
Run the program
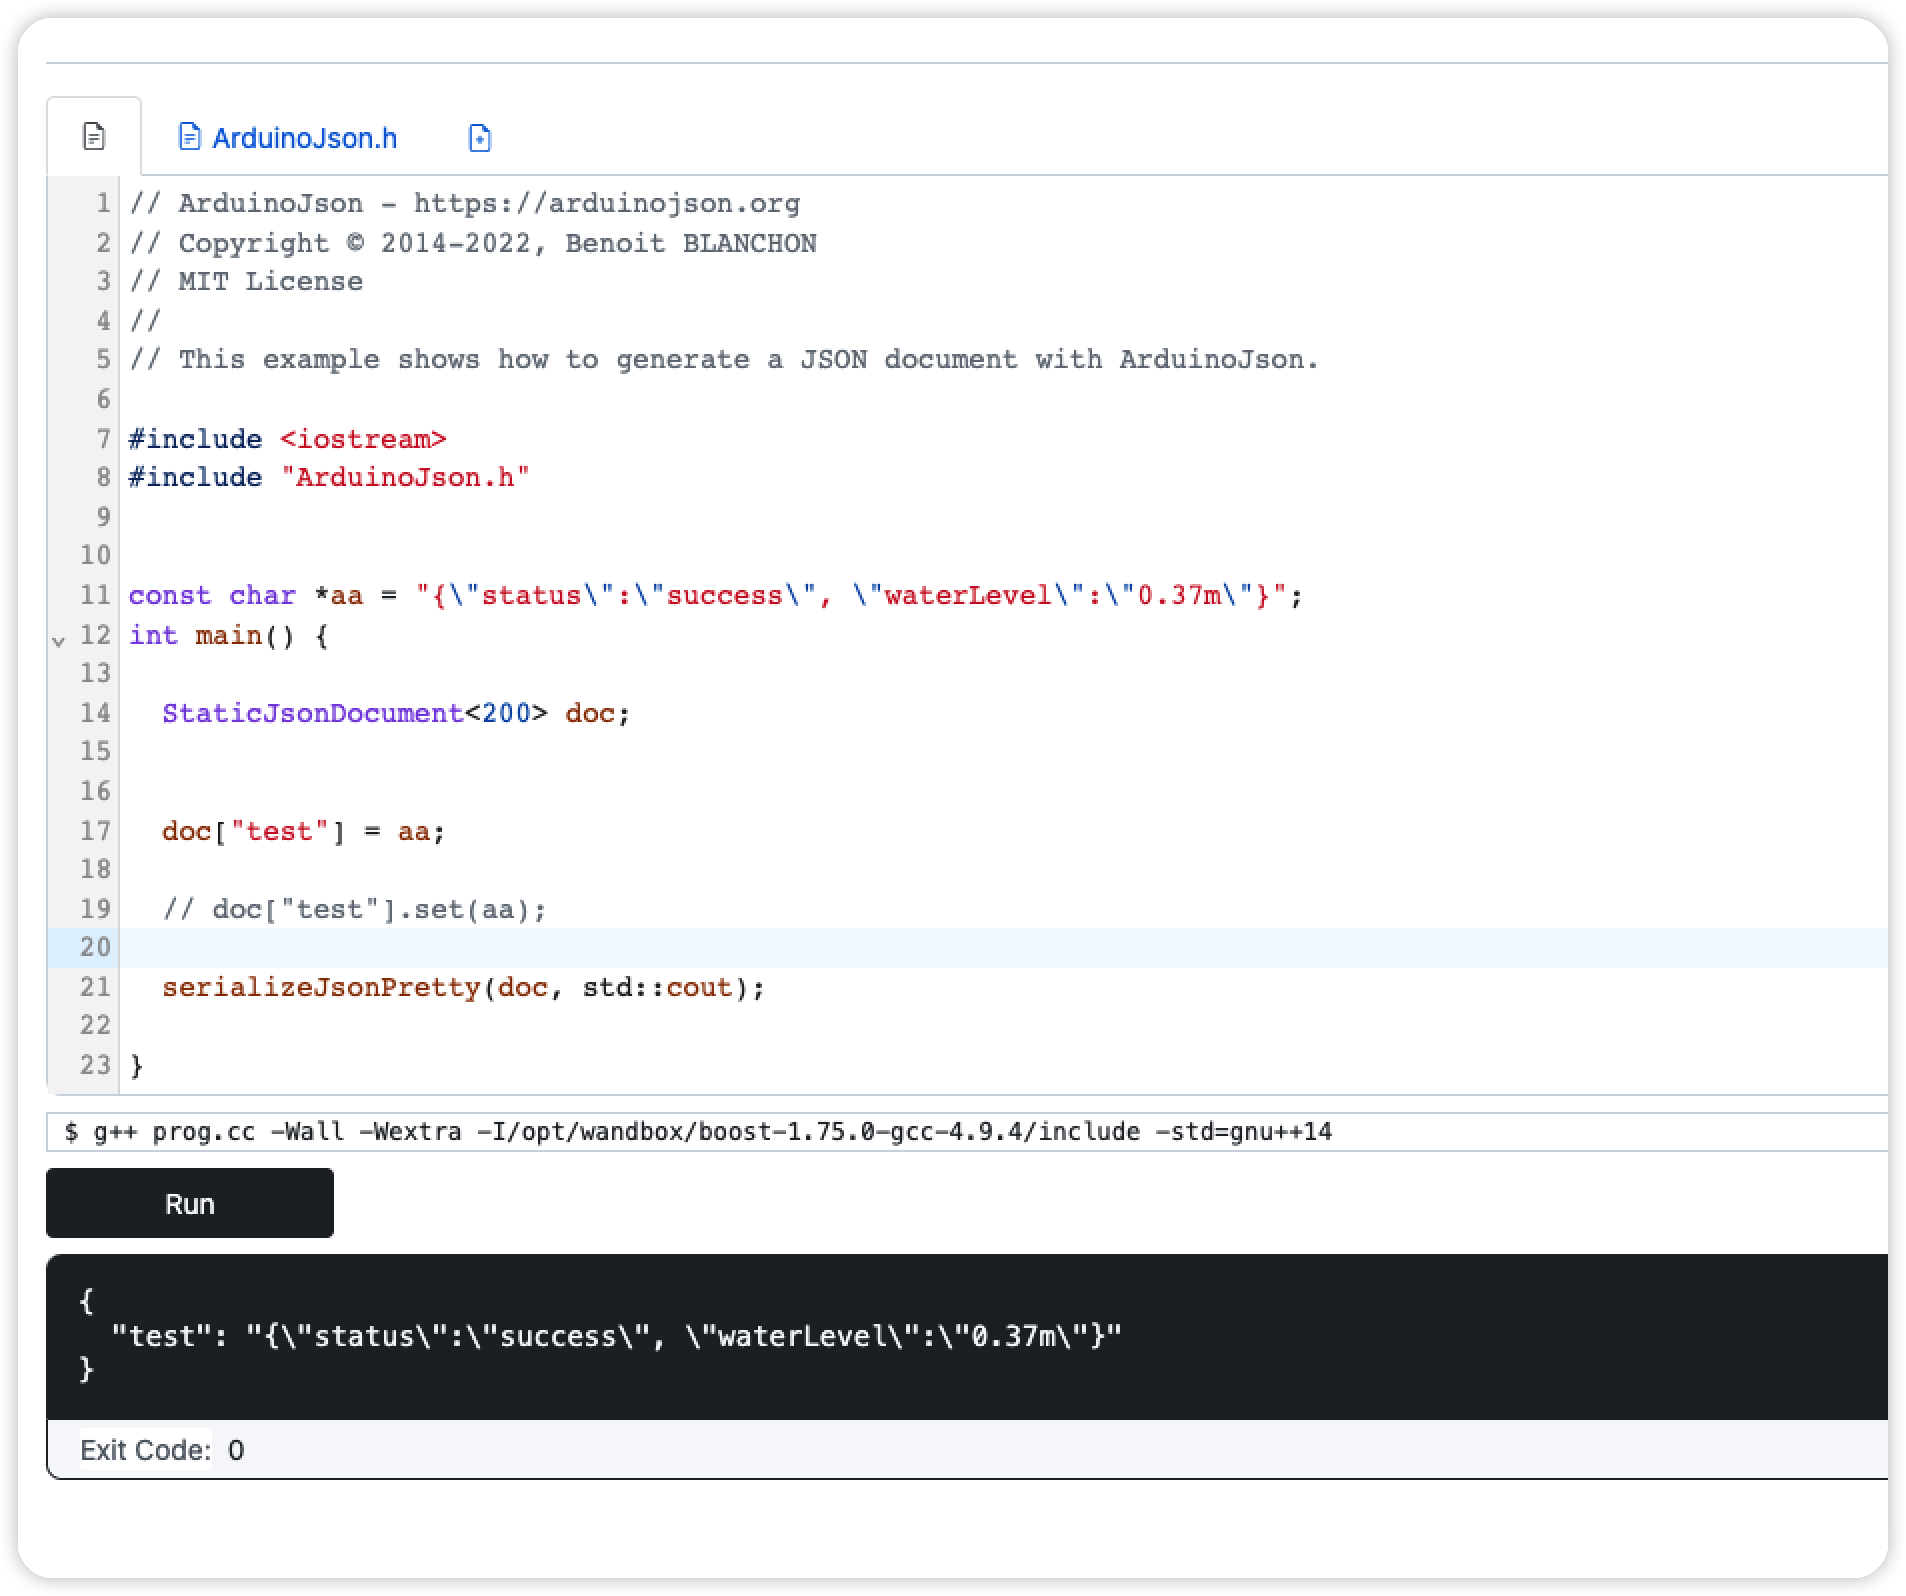coord(190,1203)
